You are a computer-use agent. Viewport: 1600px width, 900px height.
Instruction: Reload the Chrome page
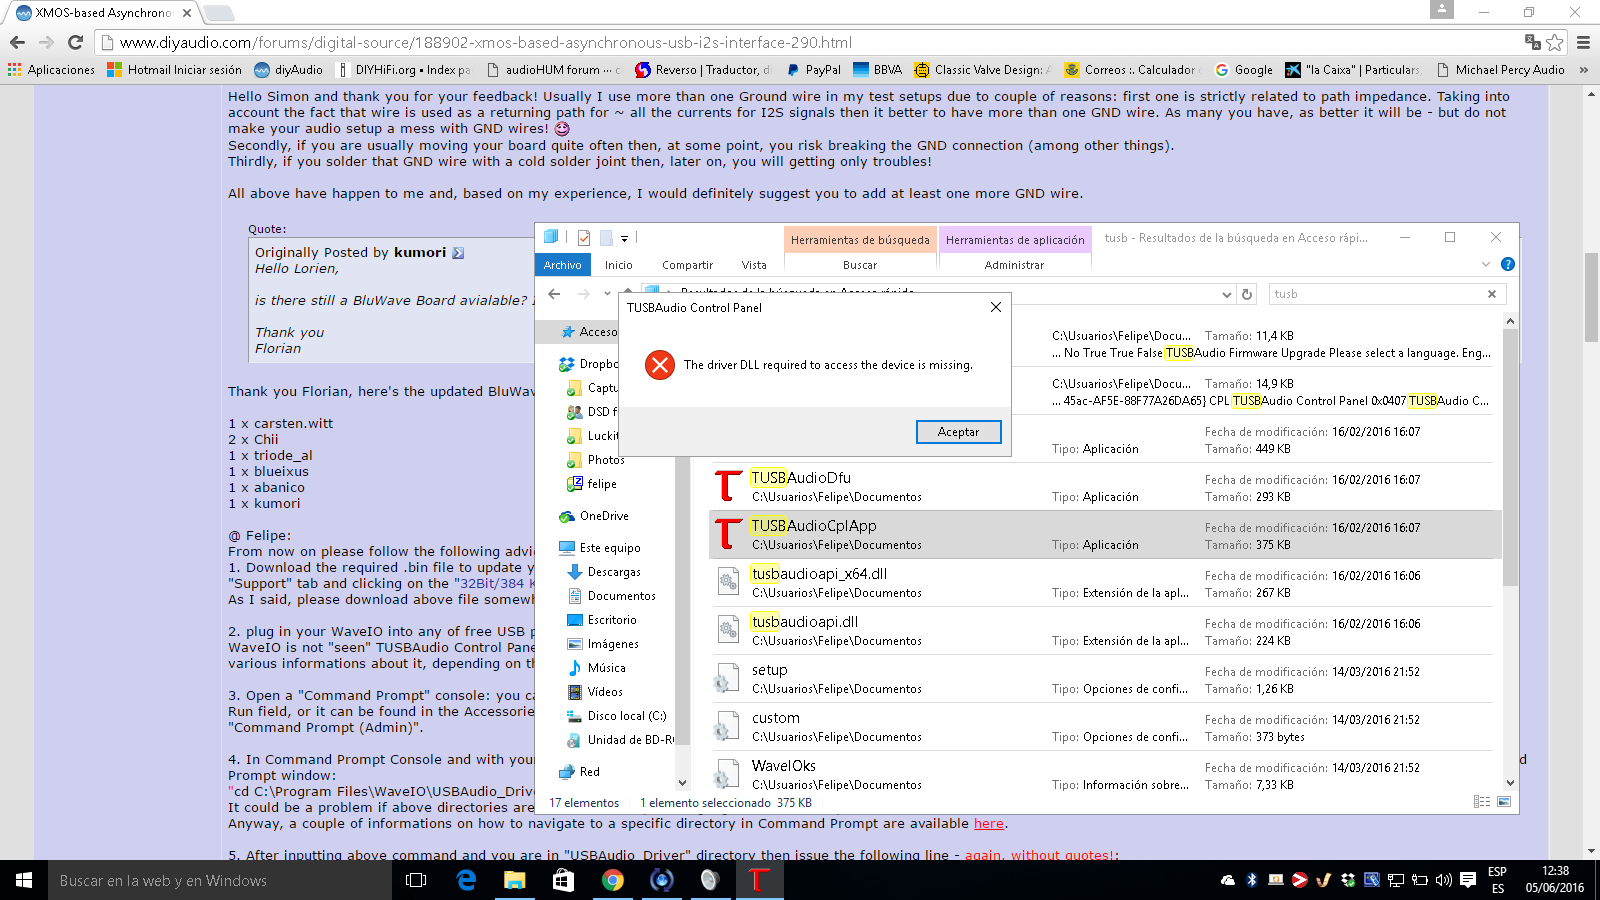tap(75, 42)
